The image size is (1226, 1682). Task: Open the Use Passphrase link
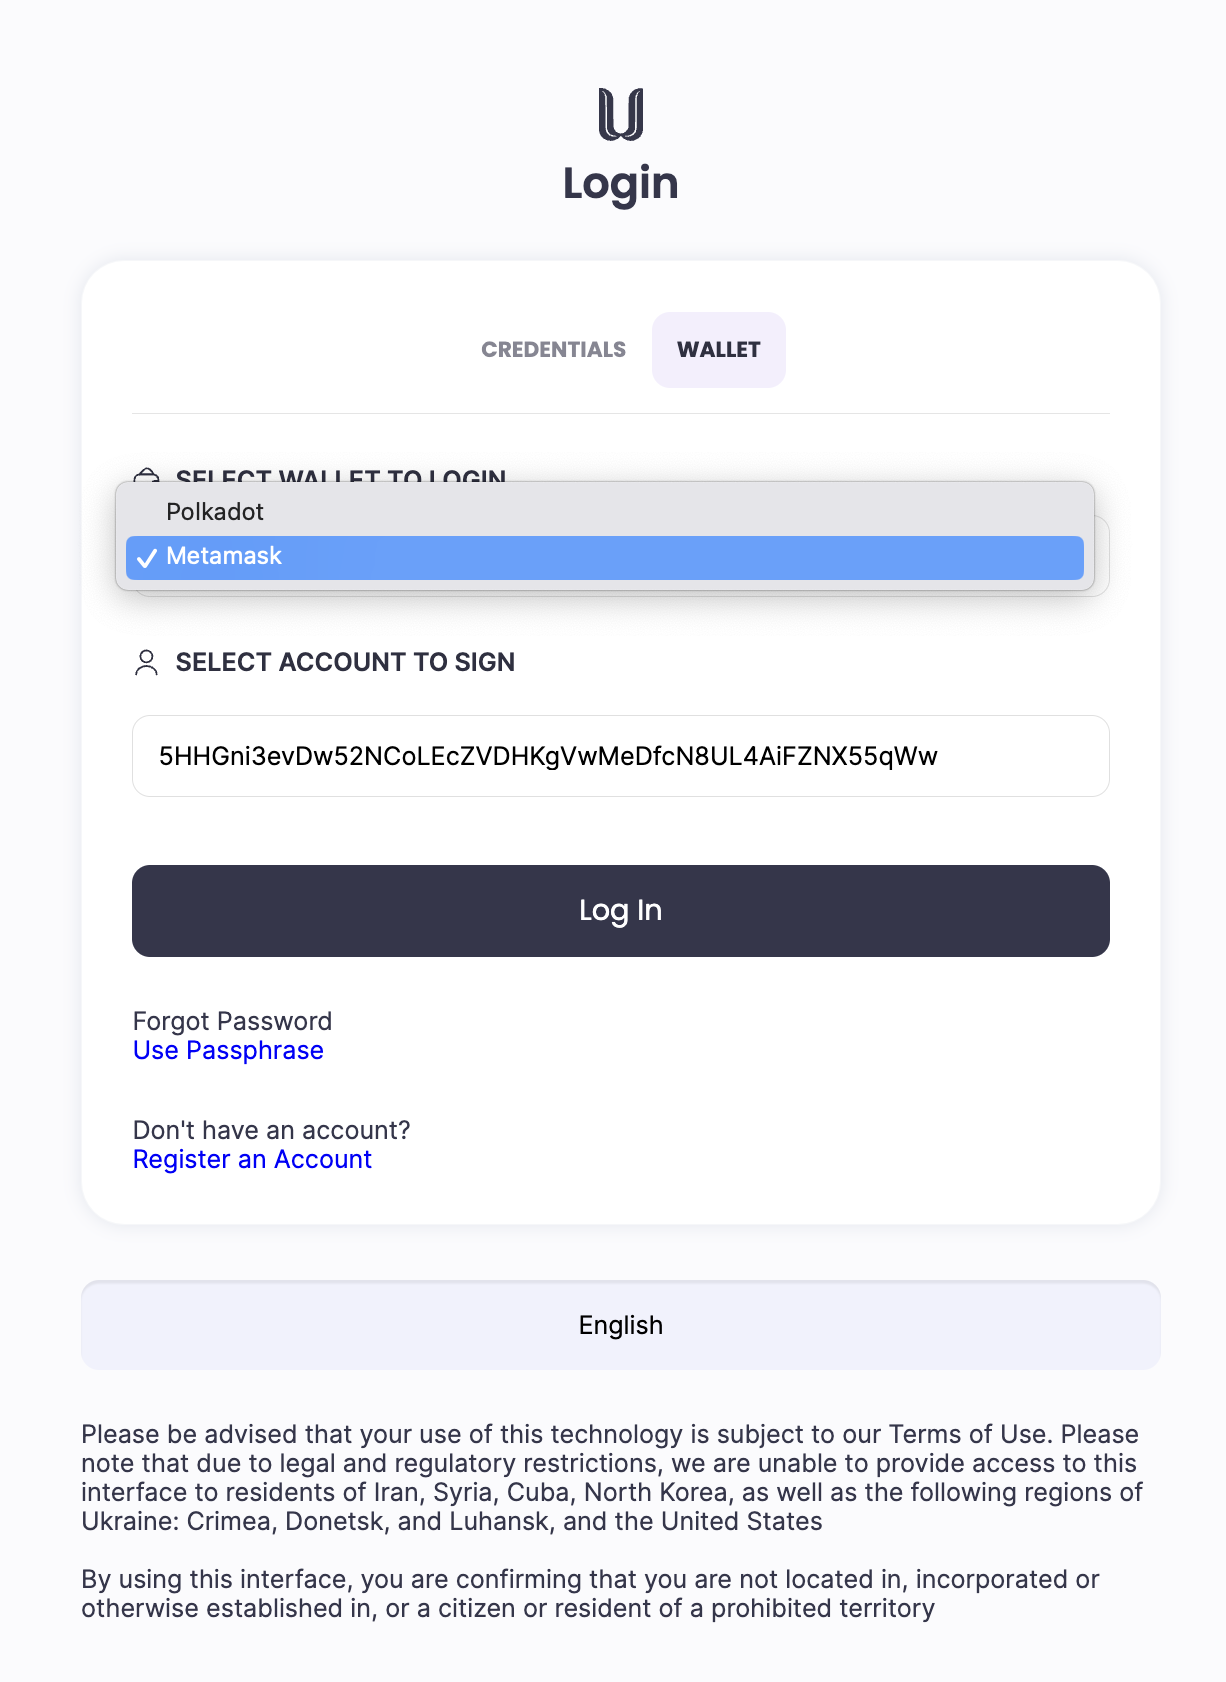tap(228, 1051)
